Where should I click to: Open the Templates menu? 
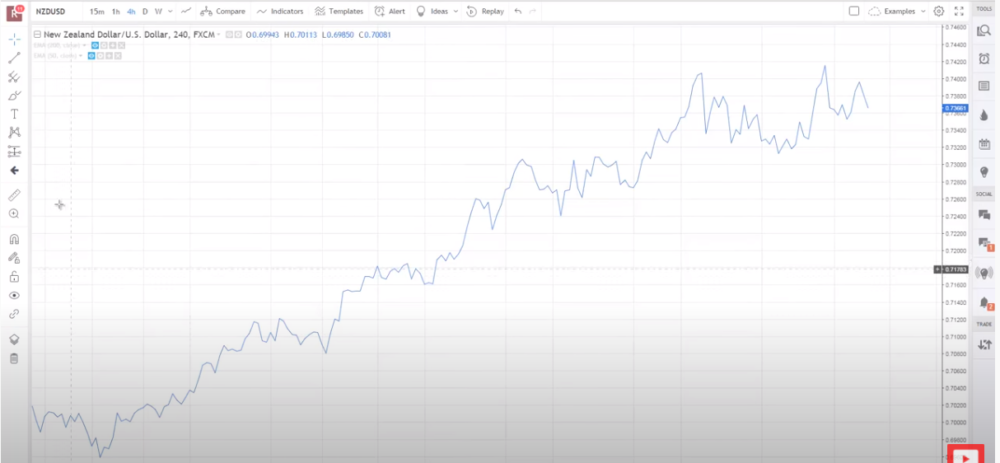[x=339, y=11]
